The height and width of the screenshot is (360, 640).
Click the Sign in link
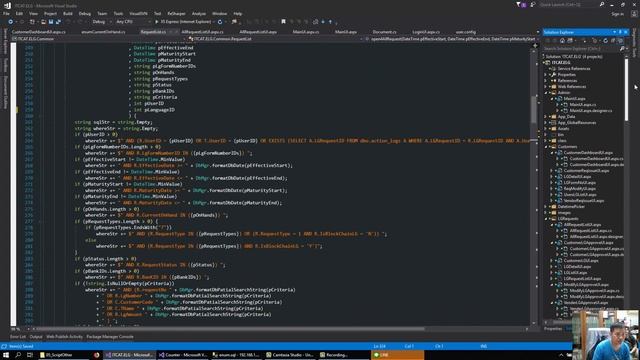pyautogui.click(x=617, y=14)
